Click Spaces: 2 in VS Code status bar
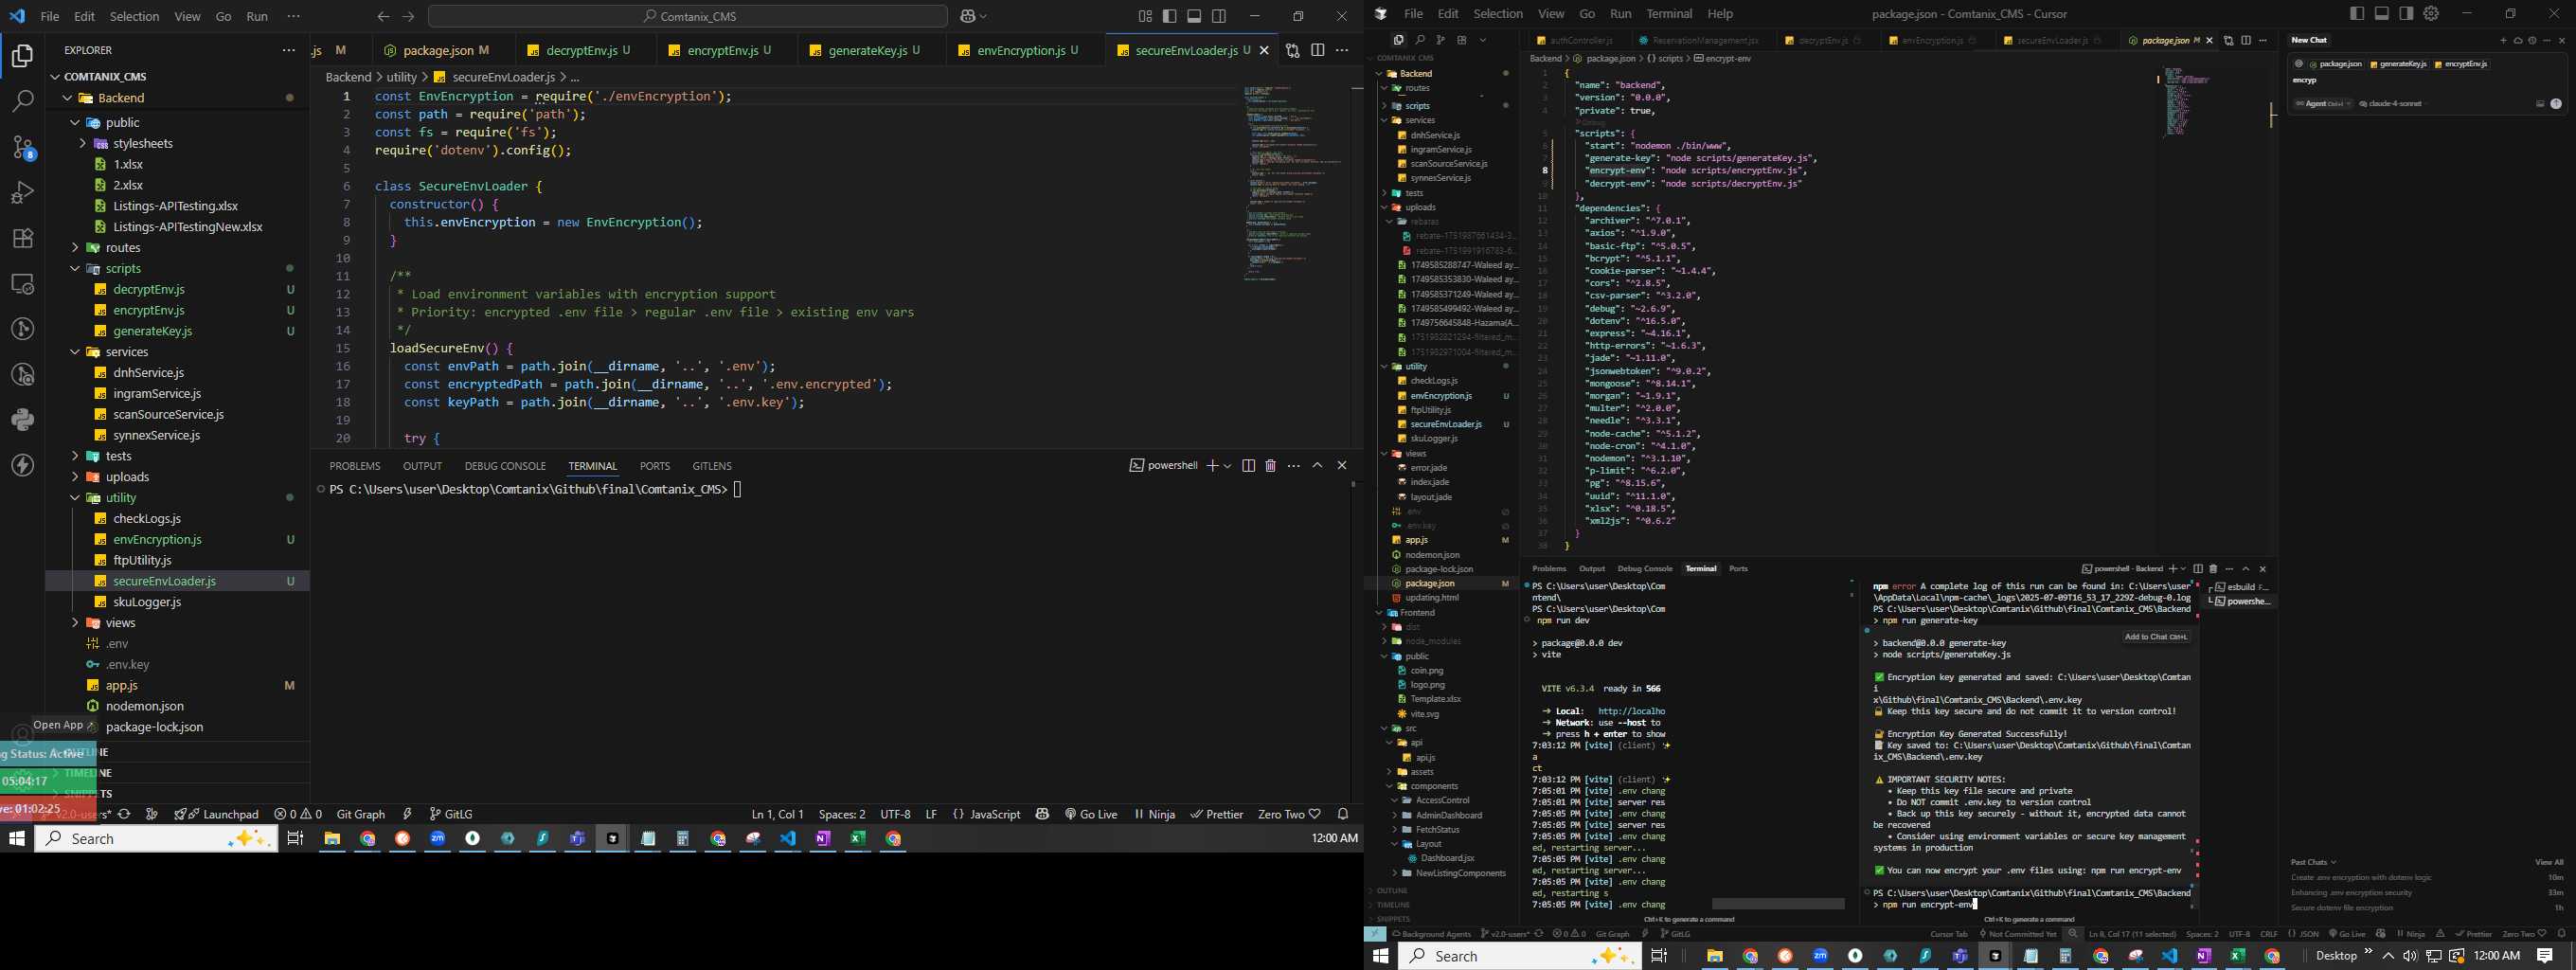The image size is (2576, 970). [842, 814]
